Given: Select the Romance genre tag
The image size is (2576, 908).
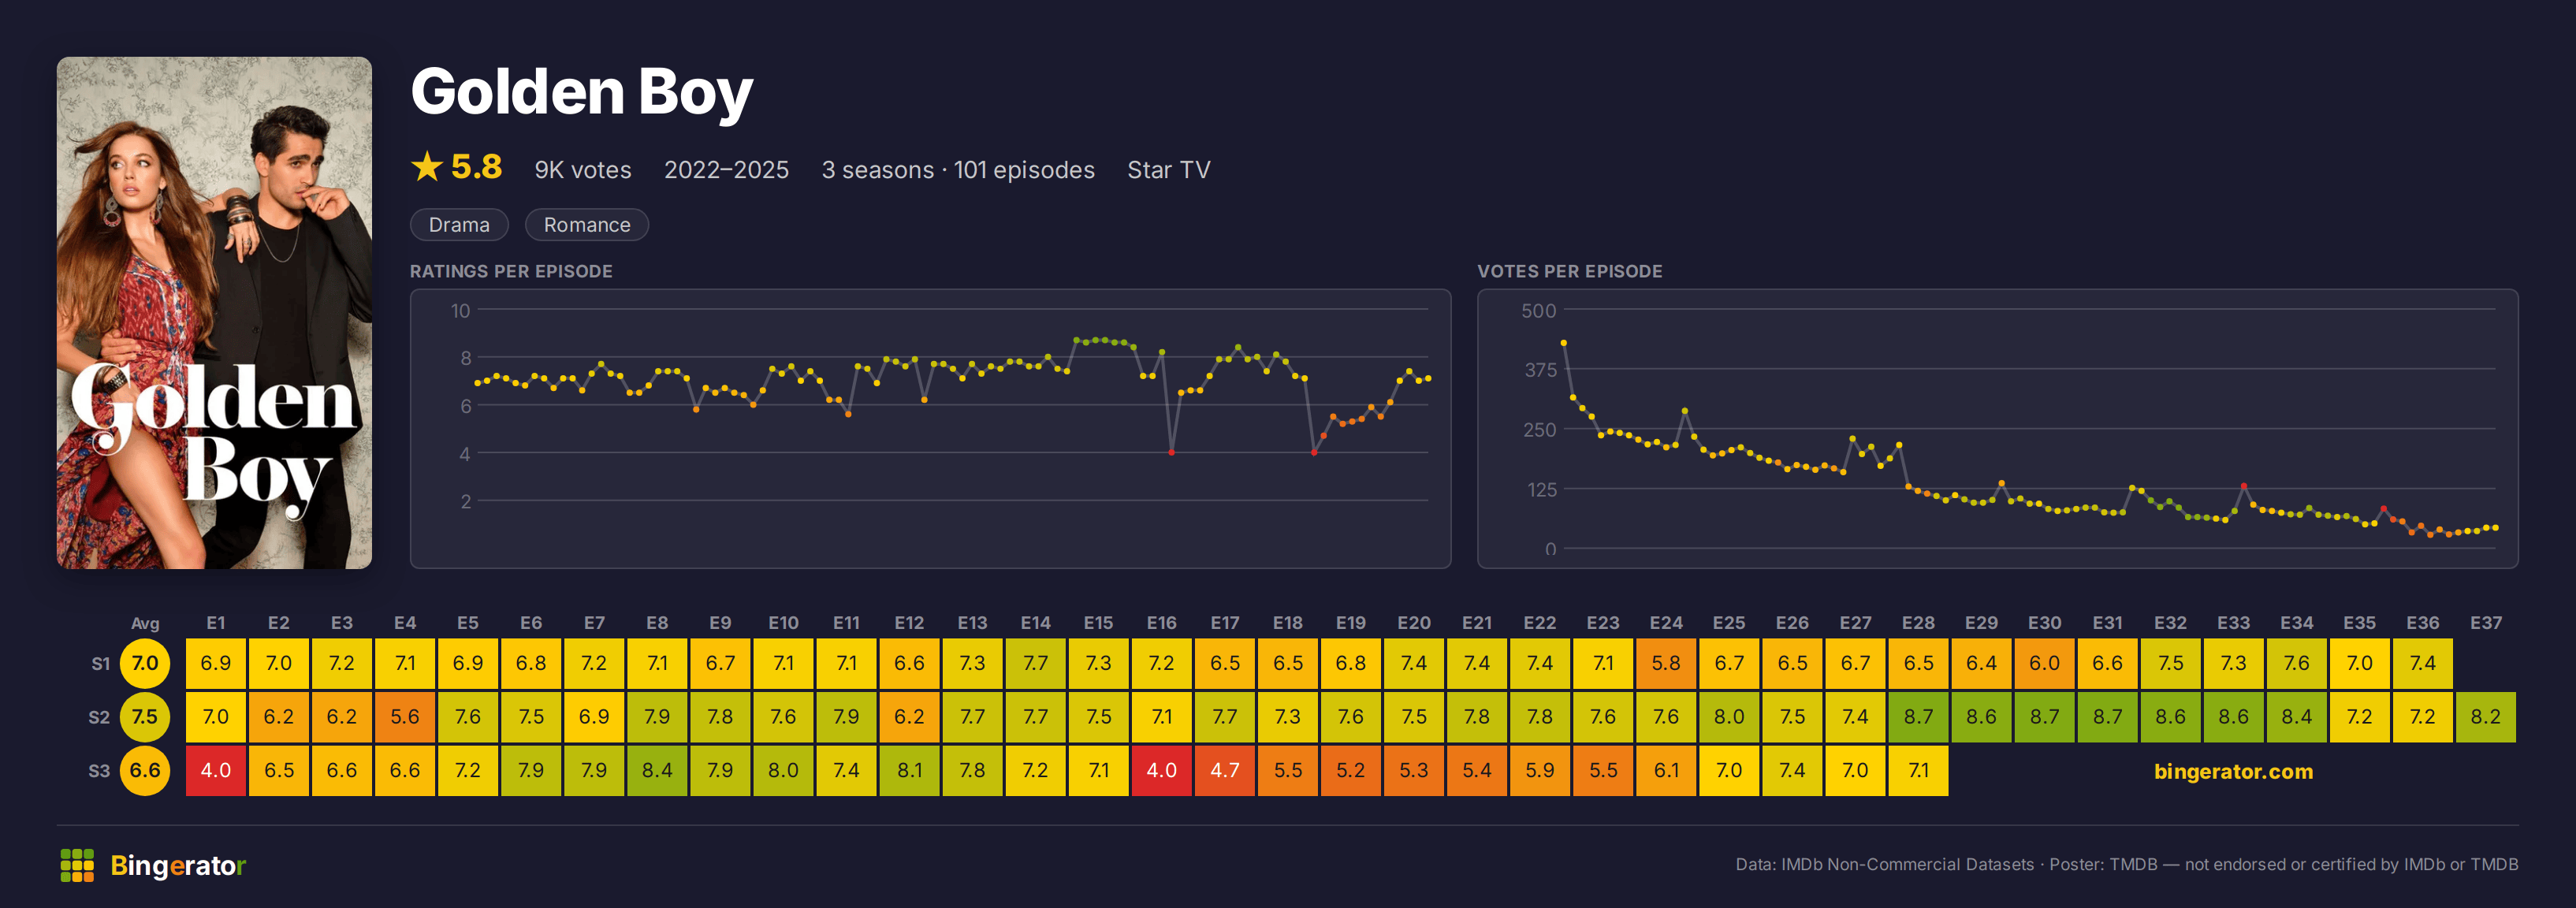Looking at the screenshot, I should 587,225.
